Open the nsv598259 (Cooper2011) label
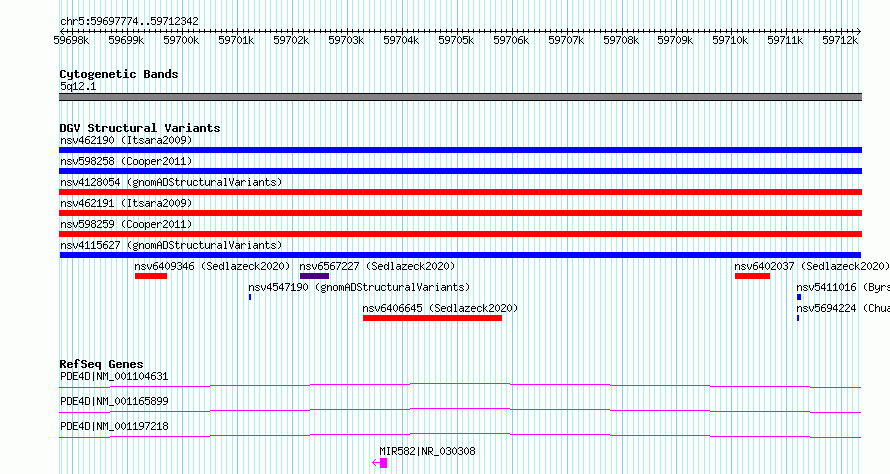 click(126, 224)
